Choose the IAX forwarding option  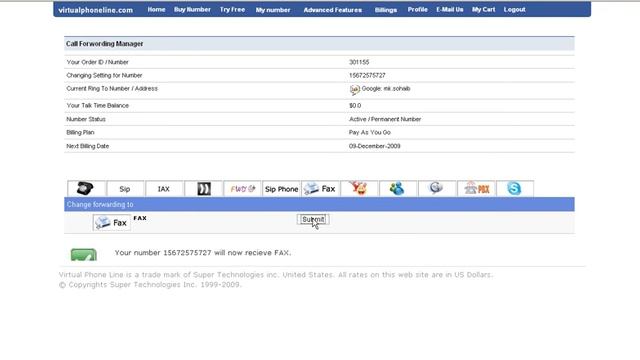click(x=164, y=189)
